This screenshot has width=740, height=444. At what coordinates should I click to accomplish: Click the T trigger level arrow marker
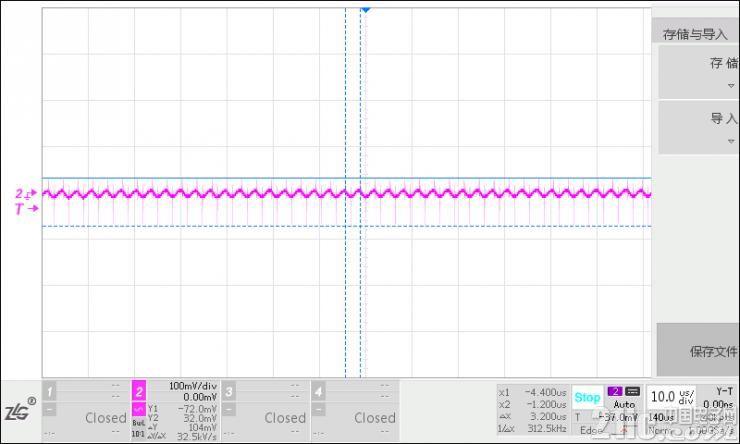click(26, 209)
